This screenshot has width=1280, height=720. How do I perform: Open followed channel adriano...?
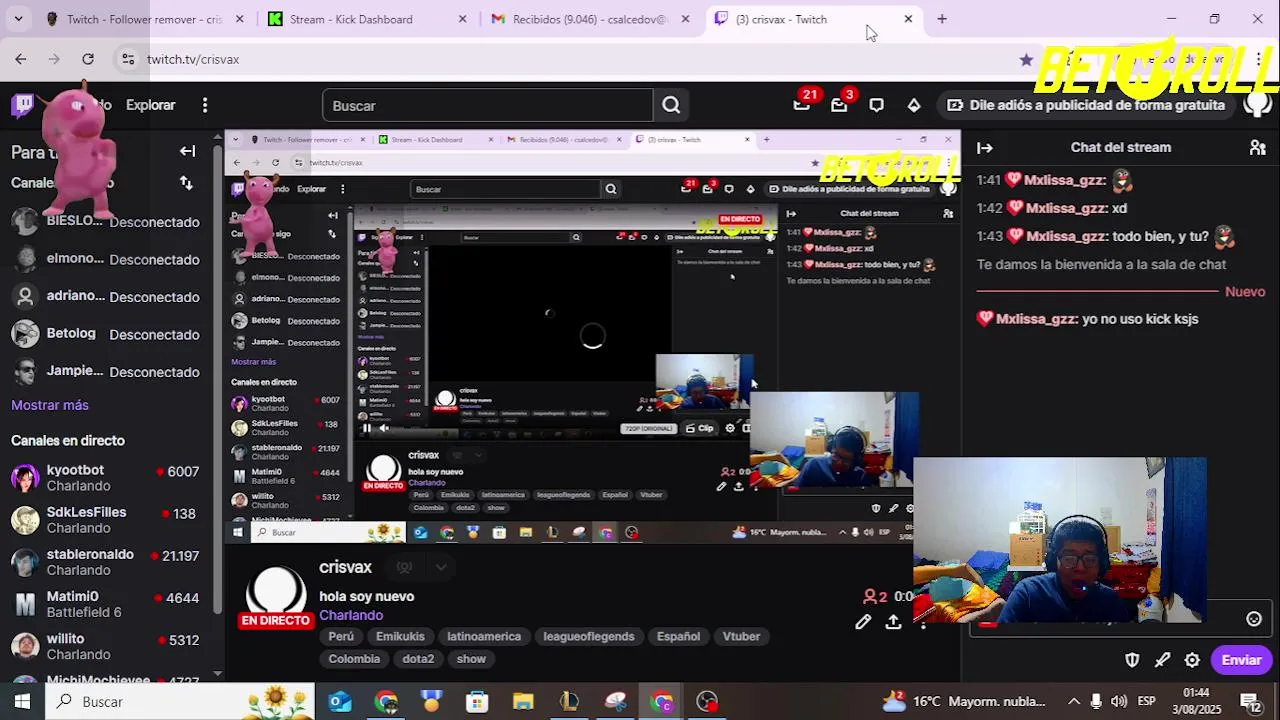(105, 297)
